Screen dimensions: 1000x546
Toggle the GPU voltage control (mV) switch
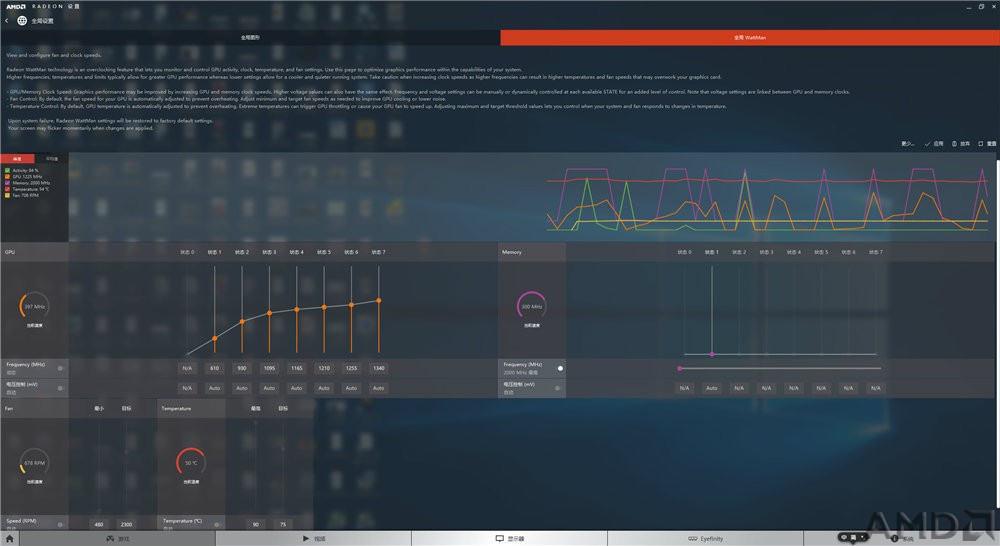(60, 388)
